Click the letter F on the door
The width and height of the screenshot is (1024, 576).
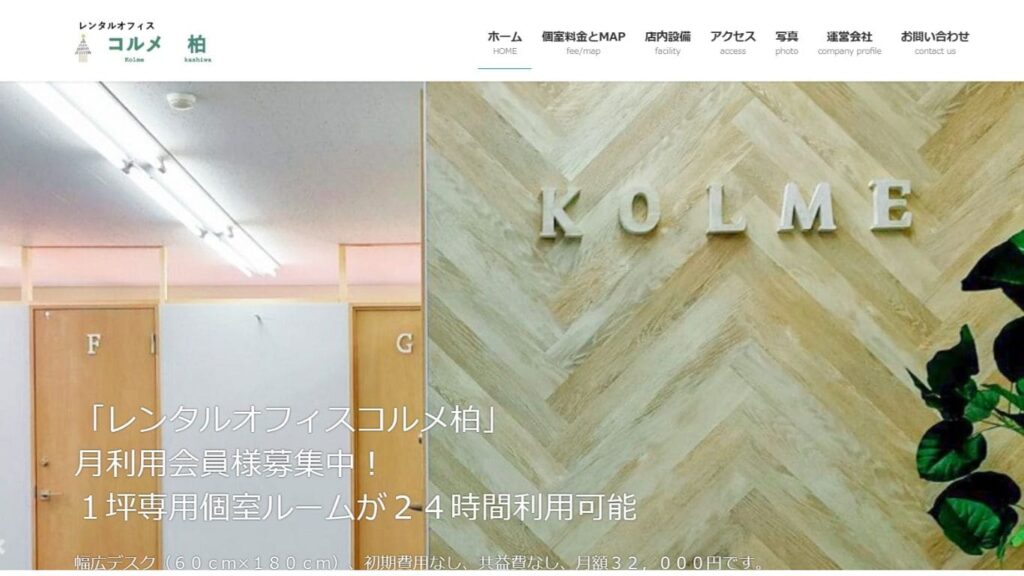point(93,344)
